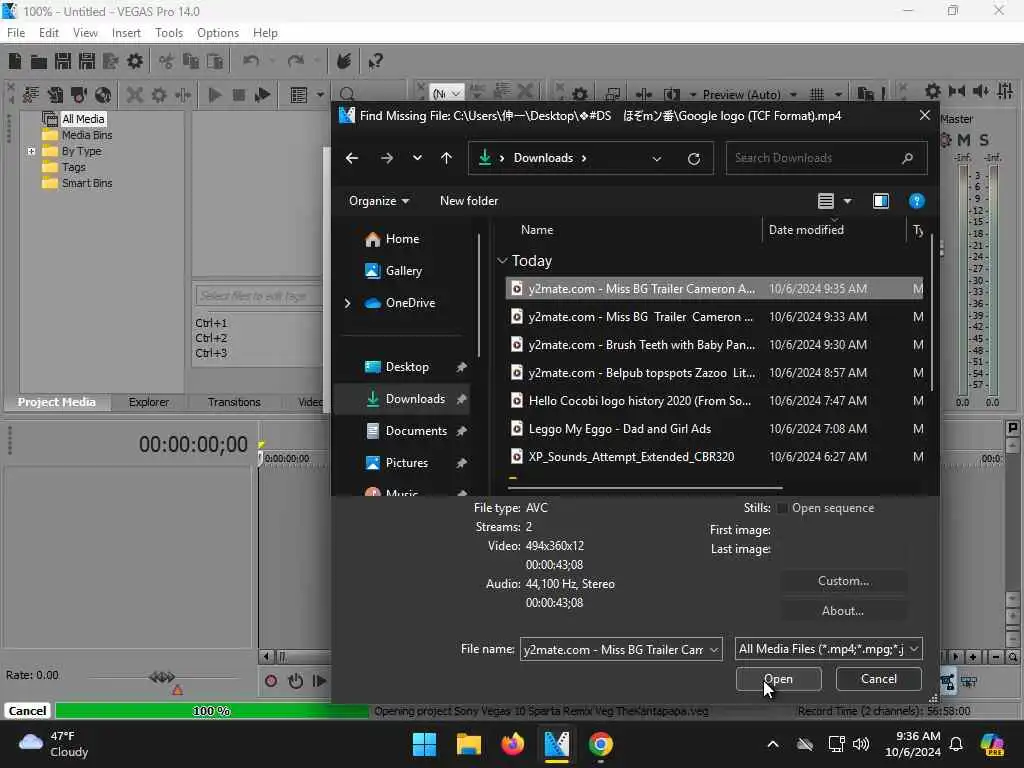Image resolution: width=1024 pixels, height=768 pixels.
Task: Click the refresh icon in file dialog address bar
Action: [x=694, y=158]
